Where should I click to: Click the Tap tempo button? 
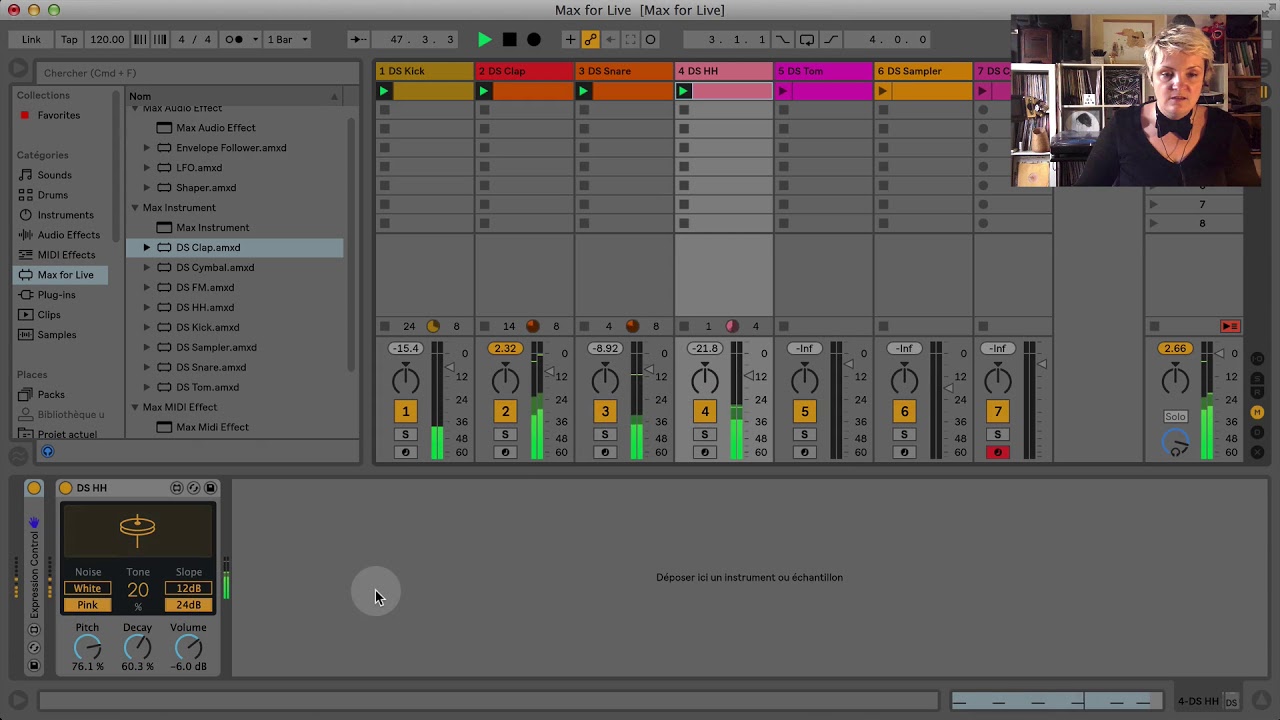click(x=69, y=40)
